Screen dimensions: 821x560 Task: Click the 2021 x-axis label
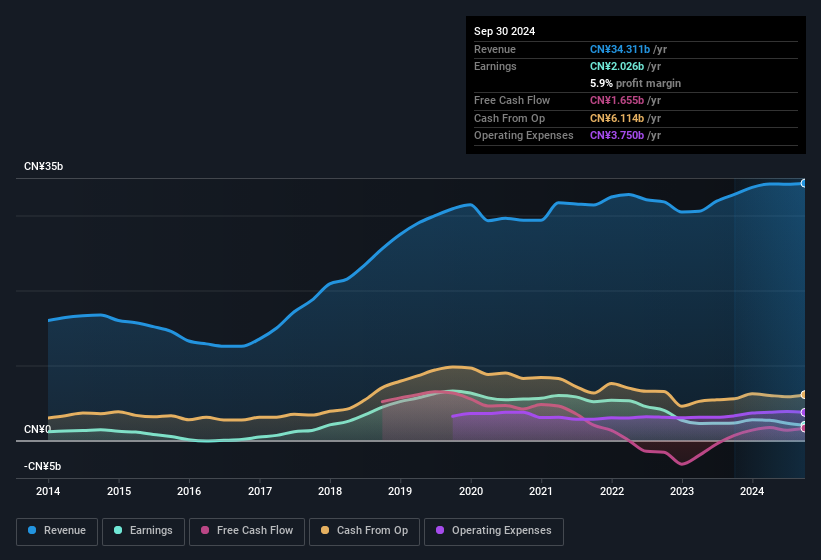pos(541,491)
